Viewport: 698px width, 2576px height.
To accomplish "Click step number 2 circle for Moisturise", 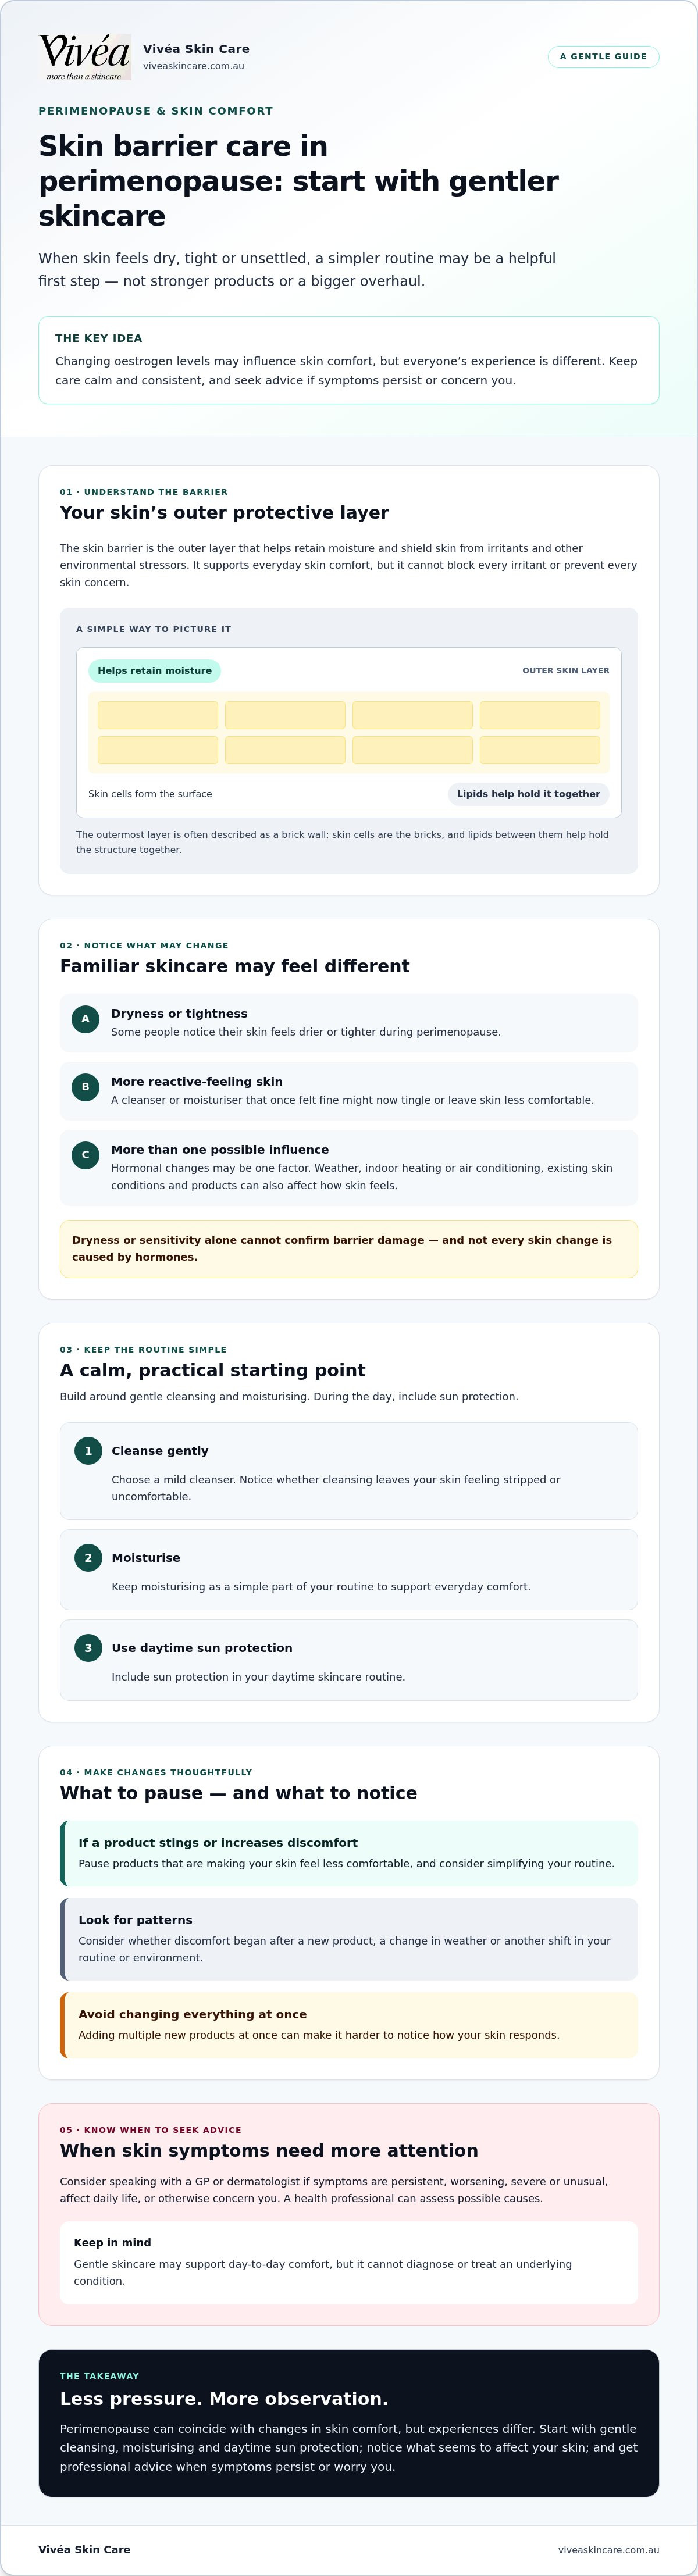I will (88, 1558).
